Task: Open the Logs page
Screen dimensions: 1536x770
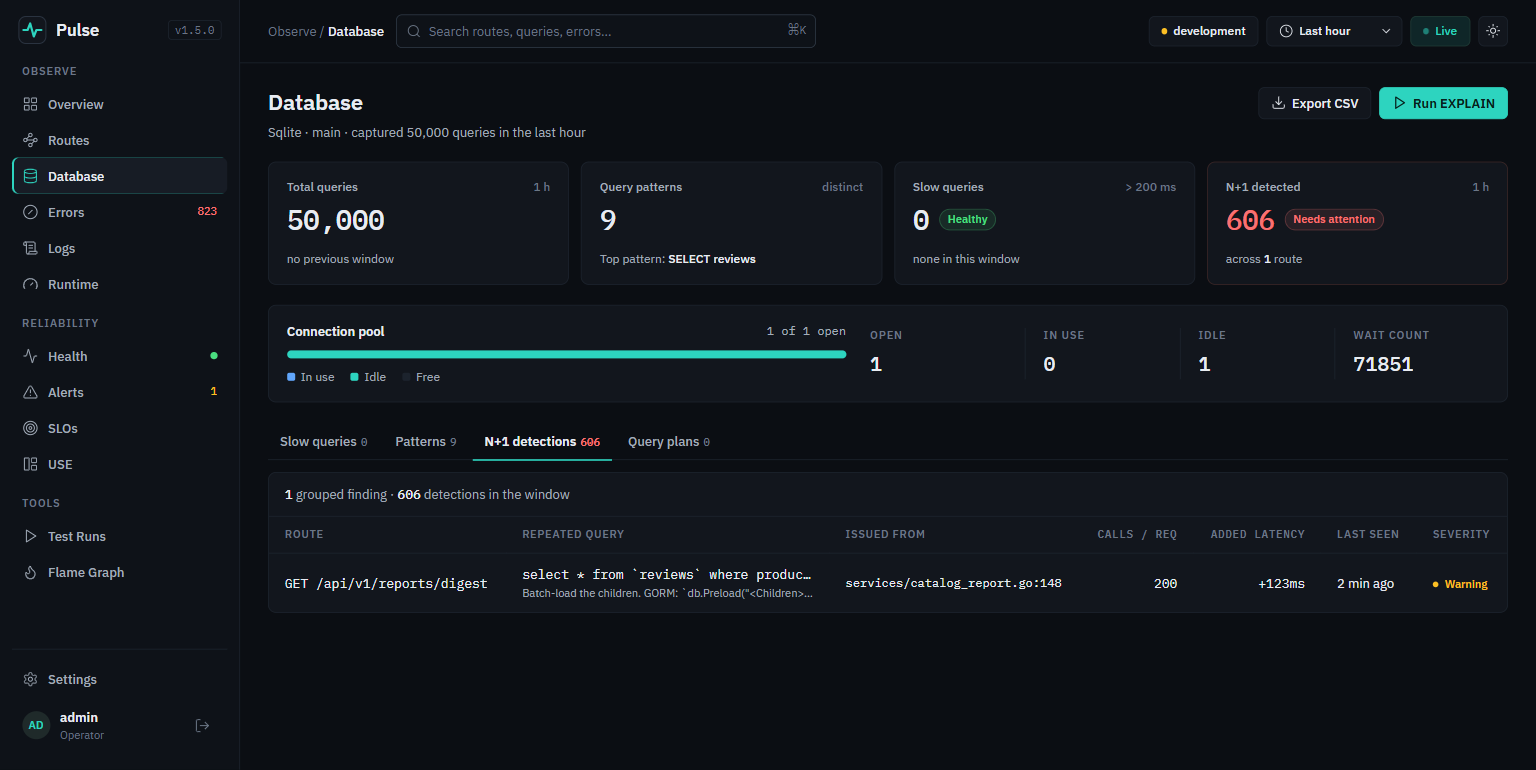Action: click(x=119, y=248)
